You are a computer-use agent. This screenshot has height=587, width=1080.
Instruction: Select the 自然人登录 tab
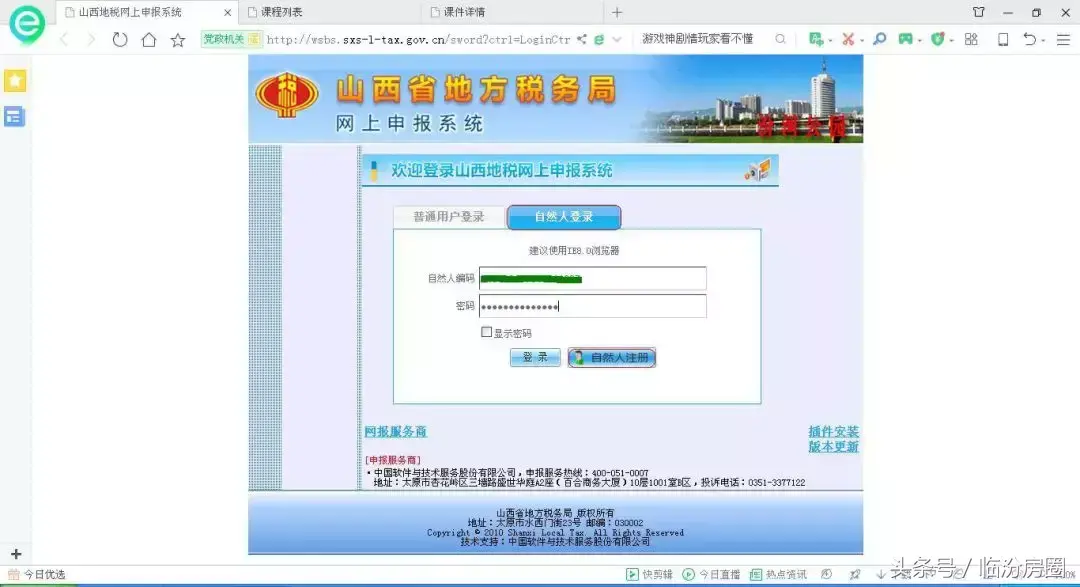click(x=564, y=216)
